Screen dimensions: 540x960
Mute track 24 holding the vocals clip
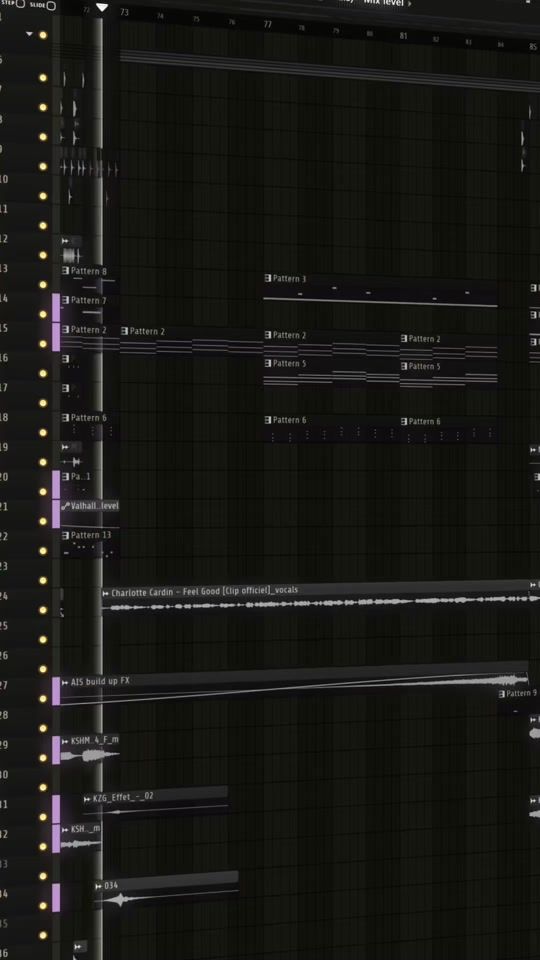43,610
